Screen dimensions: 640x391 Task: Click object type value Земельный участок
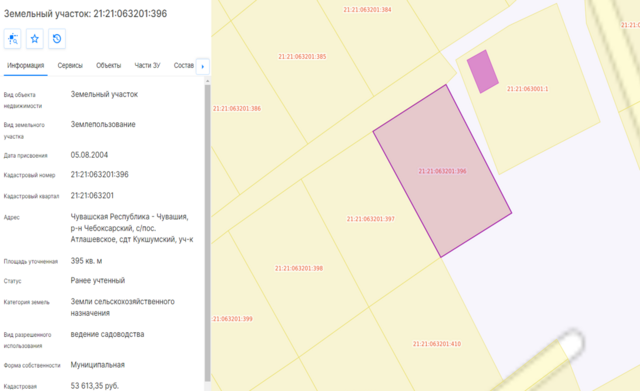tap(104, 94)
